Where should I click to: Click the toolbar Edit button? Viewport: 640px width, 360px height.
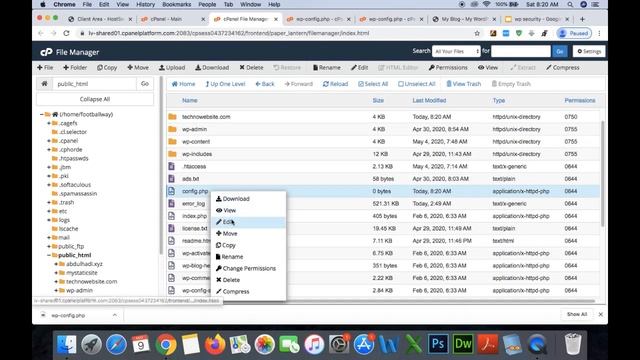pyautogui.click(x=360, y=68)
